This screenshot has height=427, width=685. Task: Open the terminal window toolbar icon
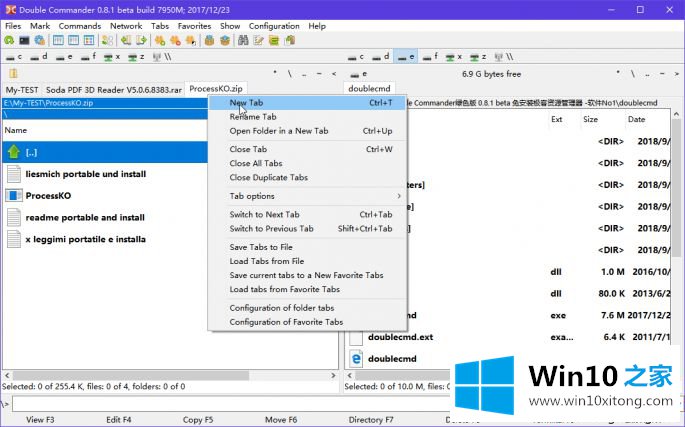24,41
